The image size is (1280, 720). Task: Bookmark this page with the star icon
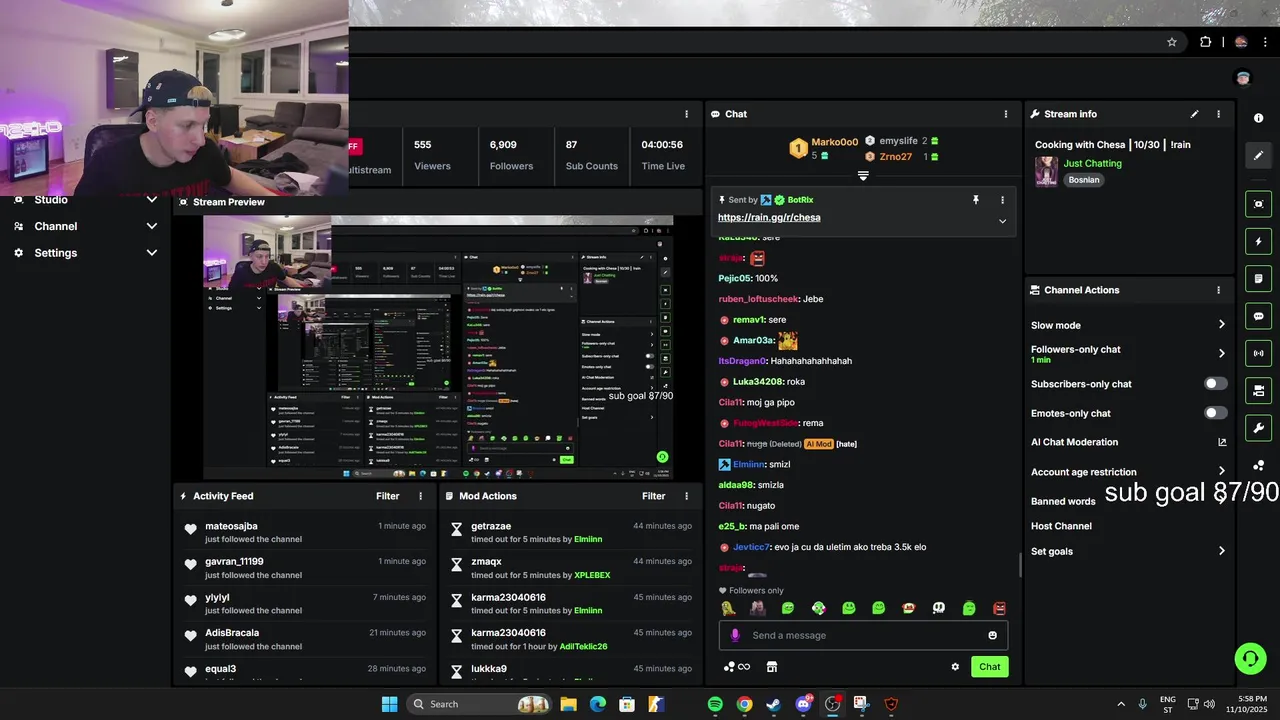point(1172,42)
